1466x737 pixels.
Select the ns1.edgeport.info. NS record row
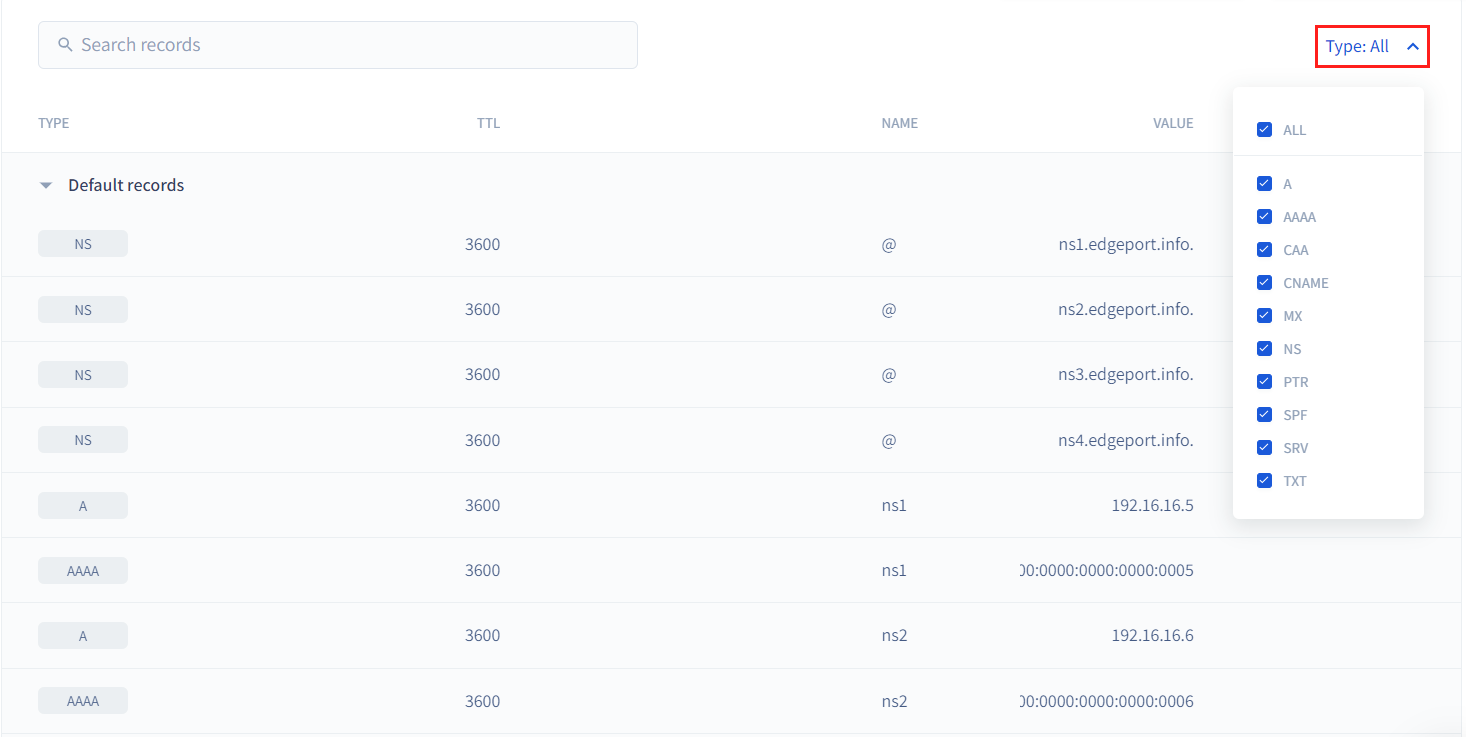coord(600,244)
